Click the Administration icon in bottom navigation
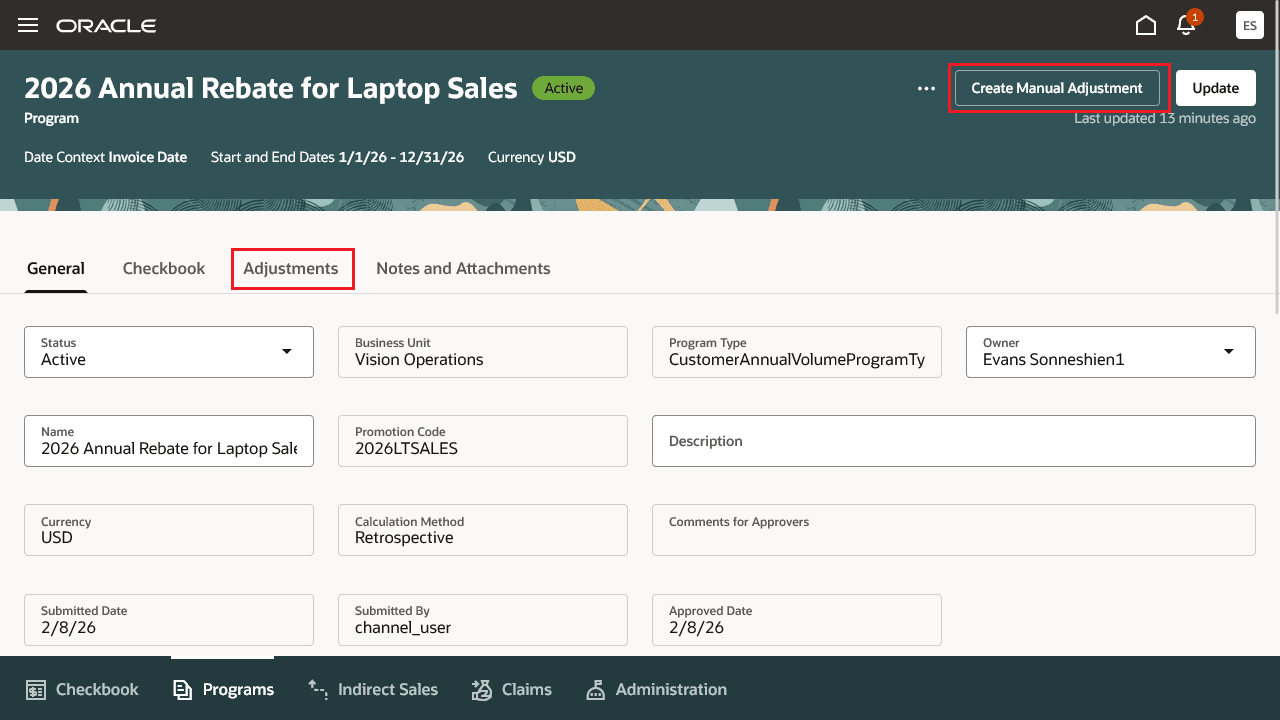 pyautogui.click(x=596, y=689)
